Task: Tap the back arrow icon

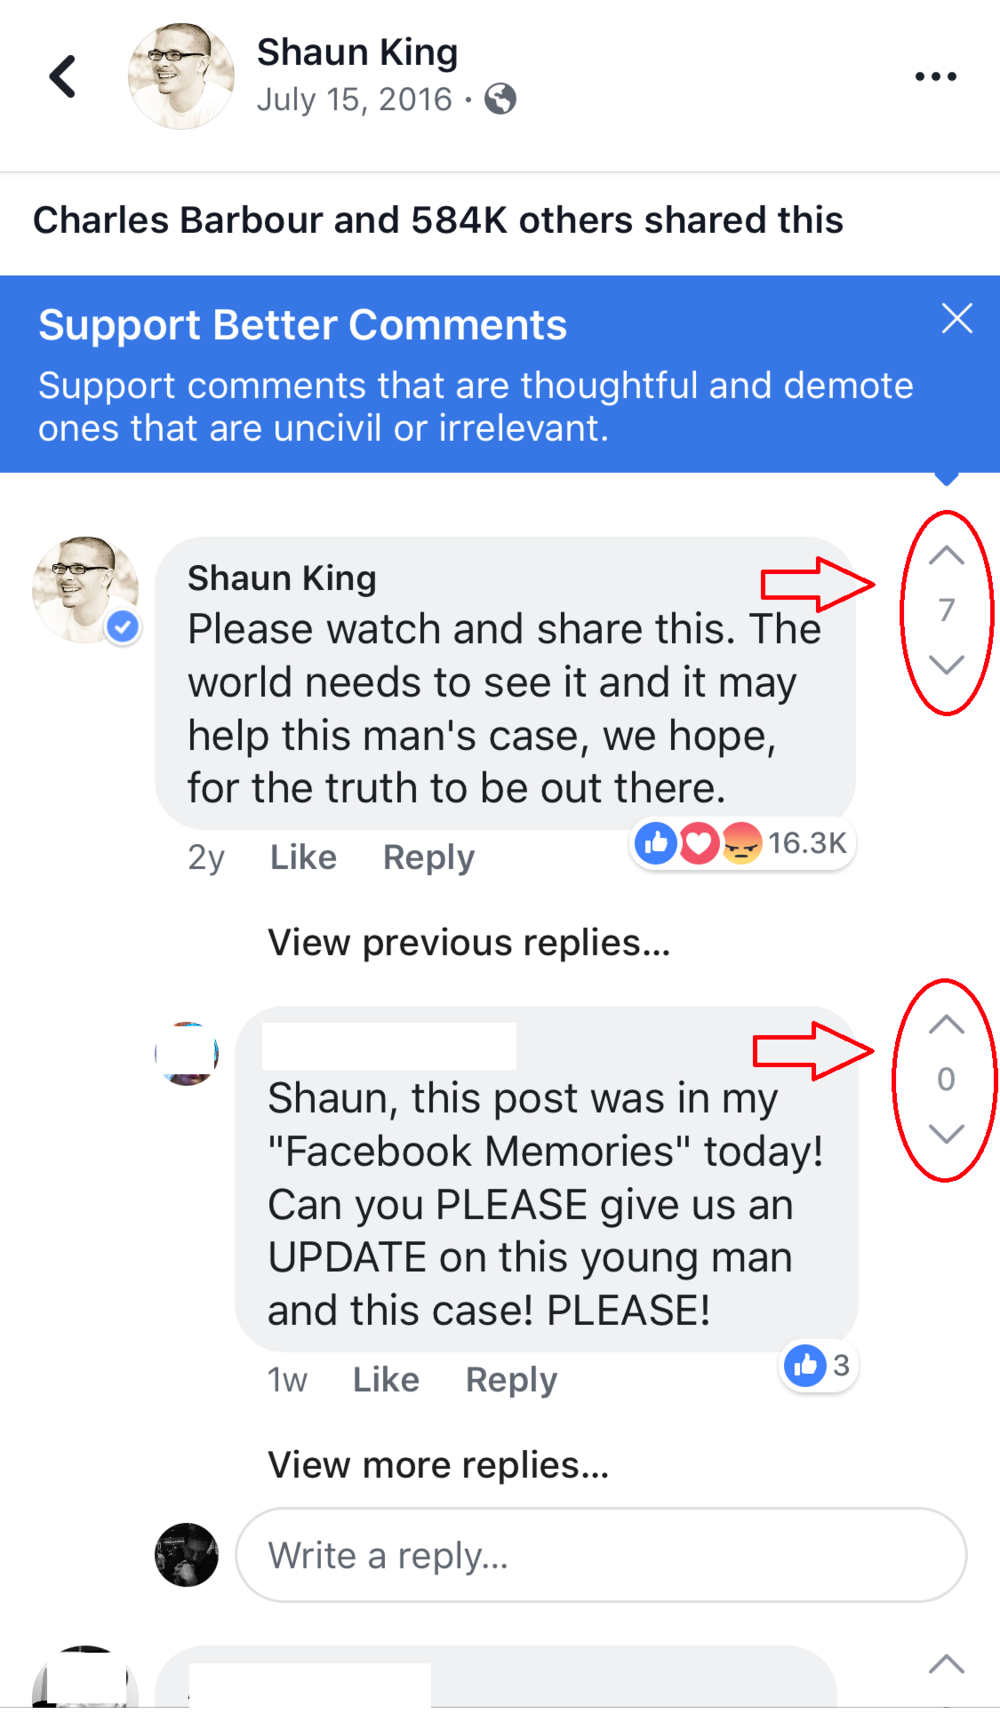Action: pos(63,76)
